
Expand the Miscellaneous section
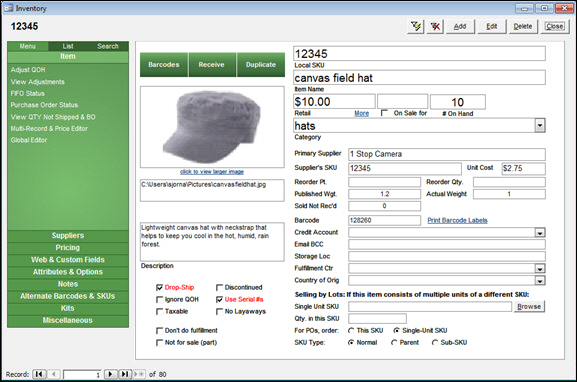point(68,321)
